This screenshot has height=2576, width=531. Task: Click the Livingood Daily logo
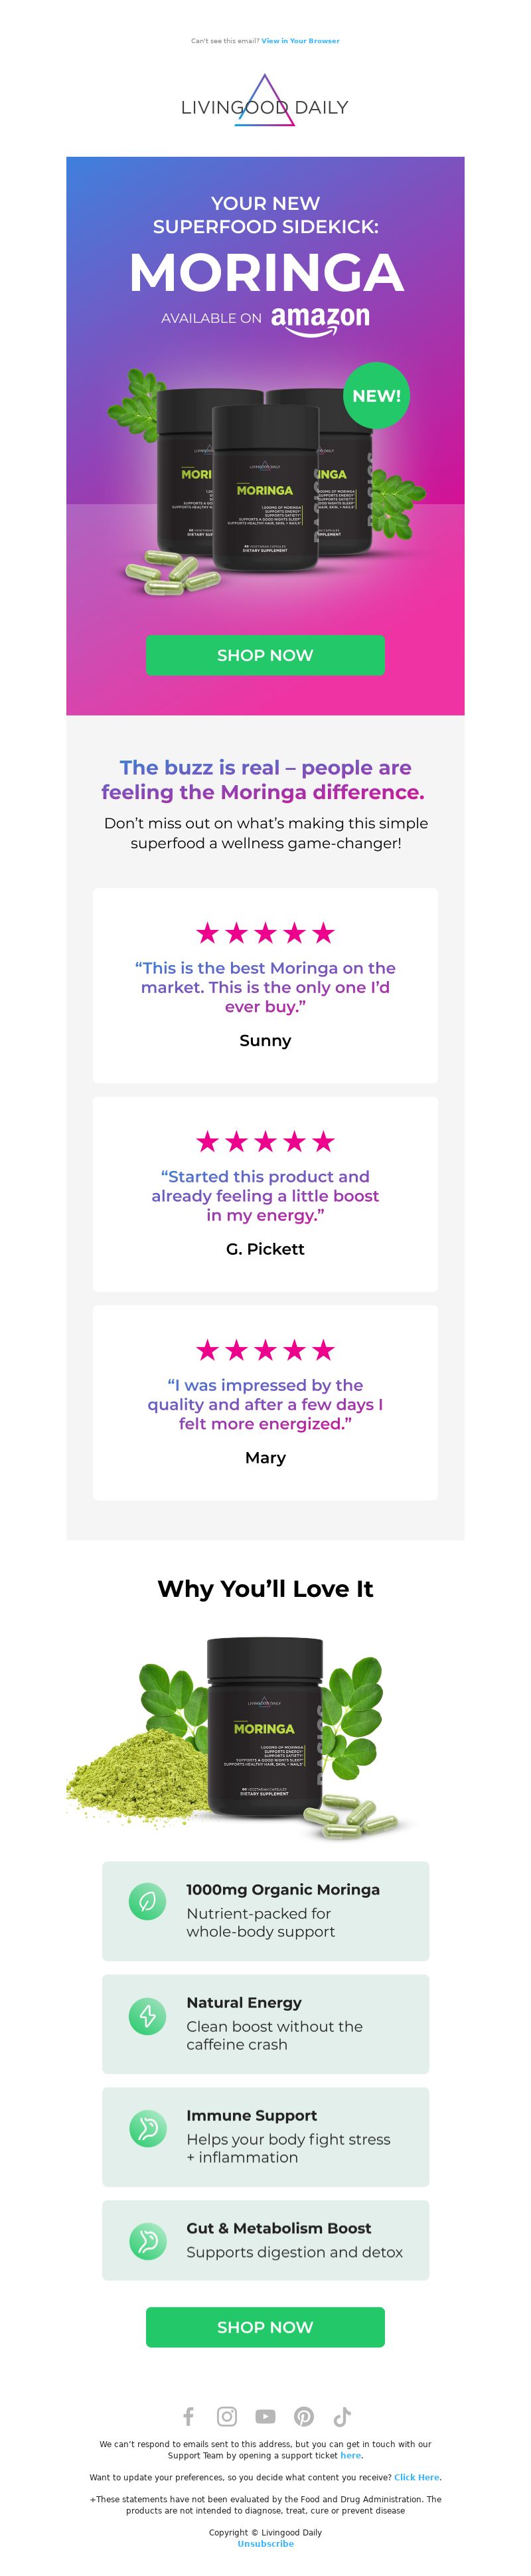tap(265, 101)
